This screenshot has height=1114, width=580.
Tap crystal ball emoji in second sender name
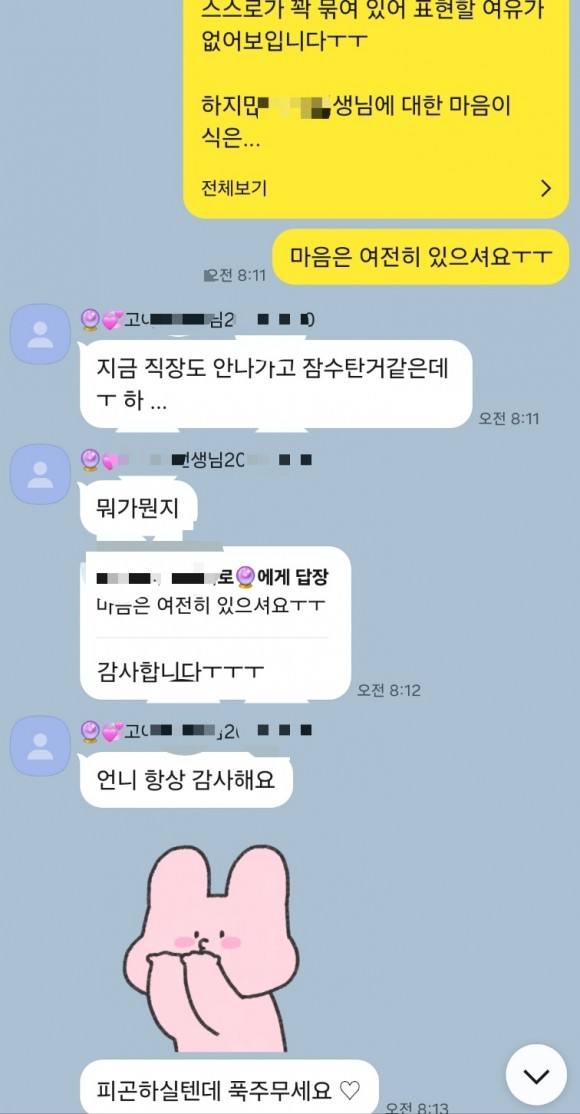click(x=90, y=460)
